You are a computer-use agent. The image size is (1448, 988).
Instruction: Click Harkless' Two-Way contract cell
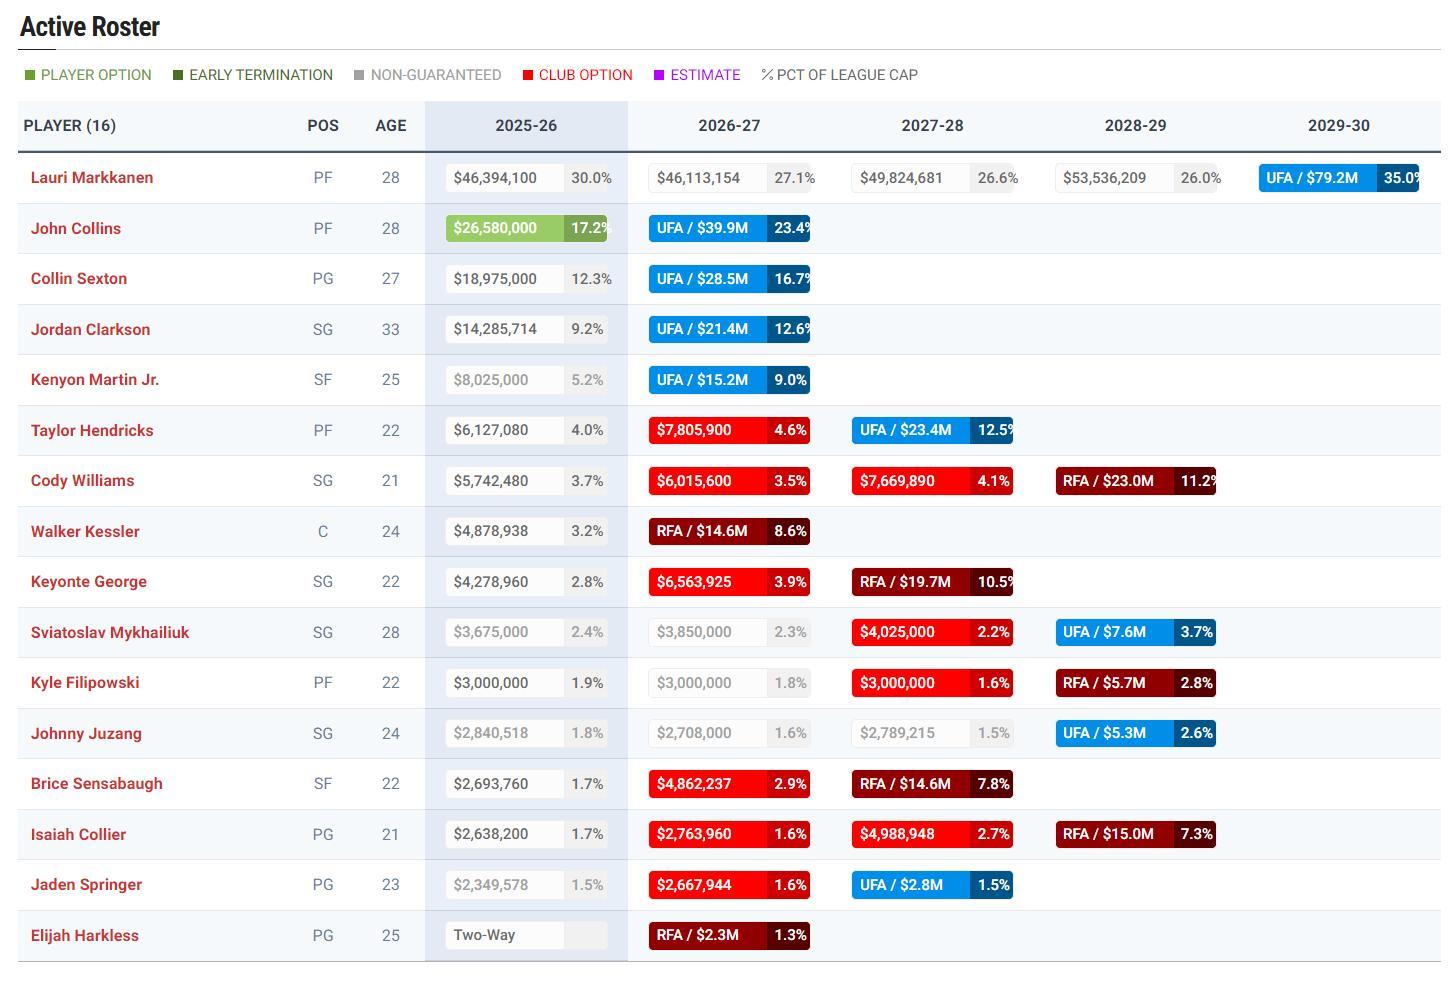(505, 935)
